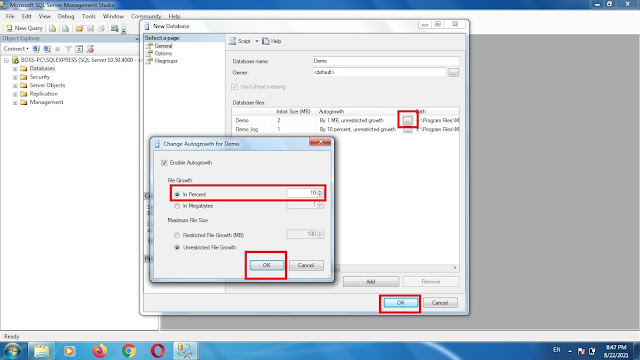Open the Object Explorer panel position dropdown
Image resolution: width=640 pixels, height=360 pixels.
pos(136,39)
